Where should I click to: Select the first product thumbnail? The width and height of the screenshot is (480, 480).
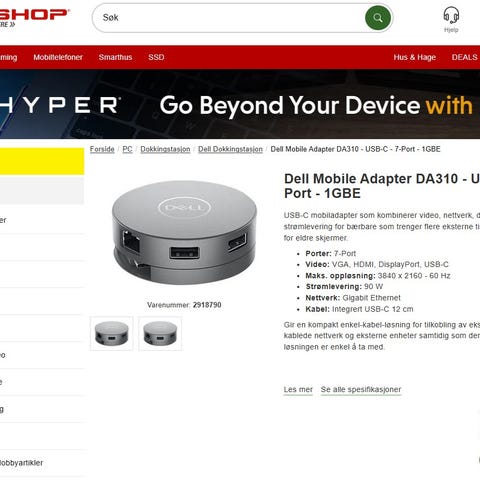click(x=112, y=333)
